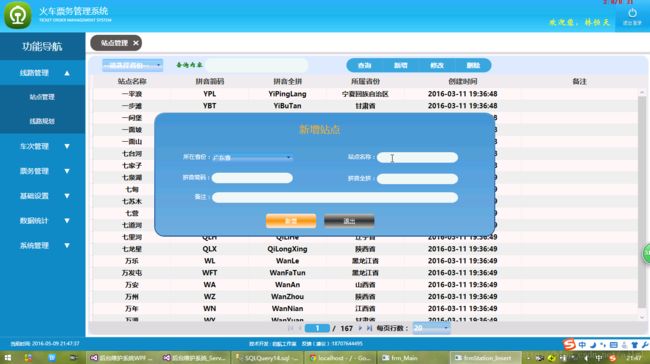Viewport: 650px width, 364px height.
Task: Switch to the frmStation_Insert taskbar window
Action: (485, 357)
